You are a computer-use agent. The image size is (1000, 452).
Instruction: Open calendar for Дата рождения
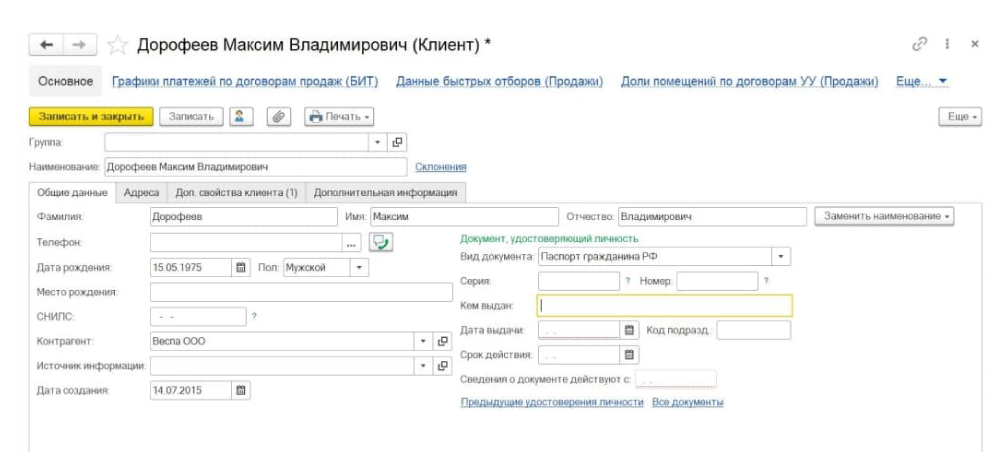click(240, 267)
